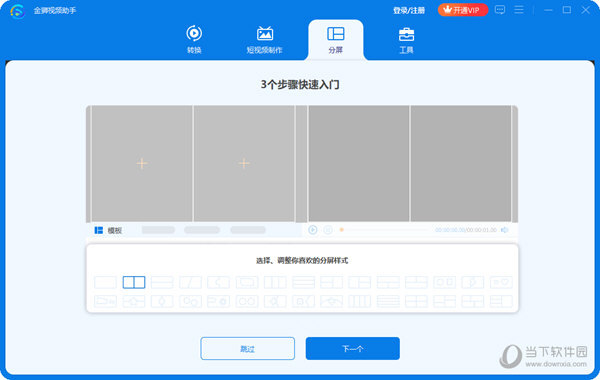Close the application window
The image size is (600, 380).
pos(585,10)
